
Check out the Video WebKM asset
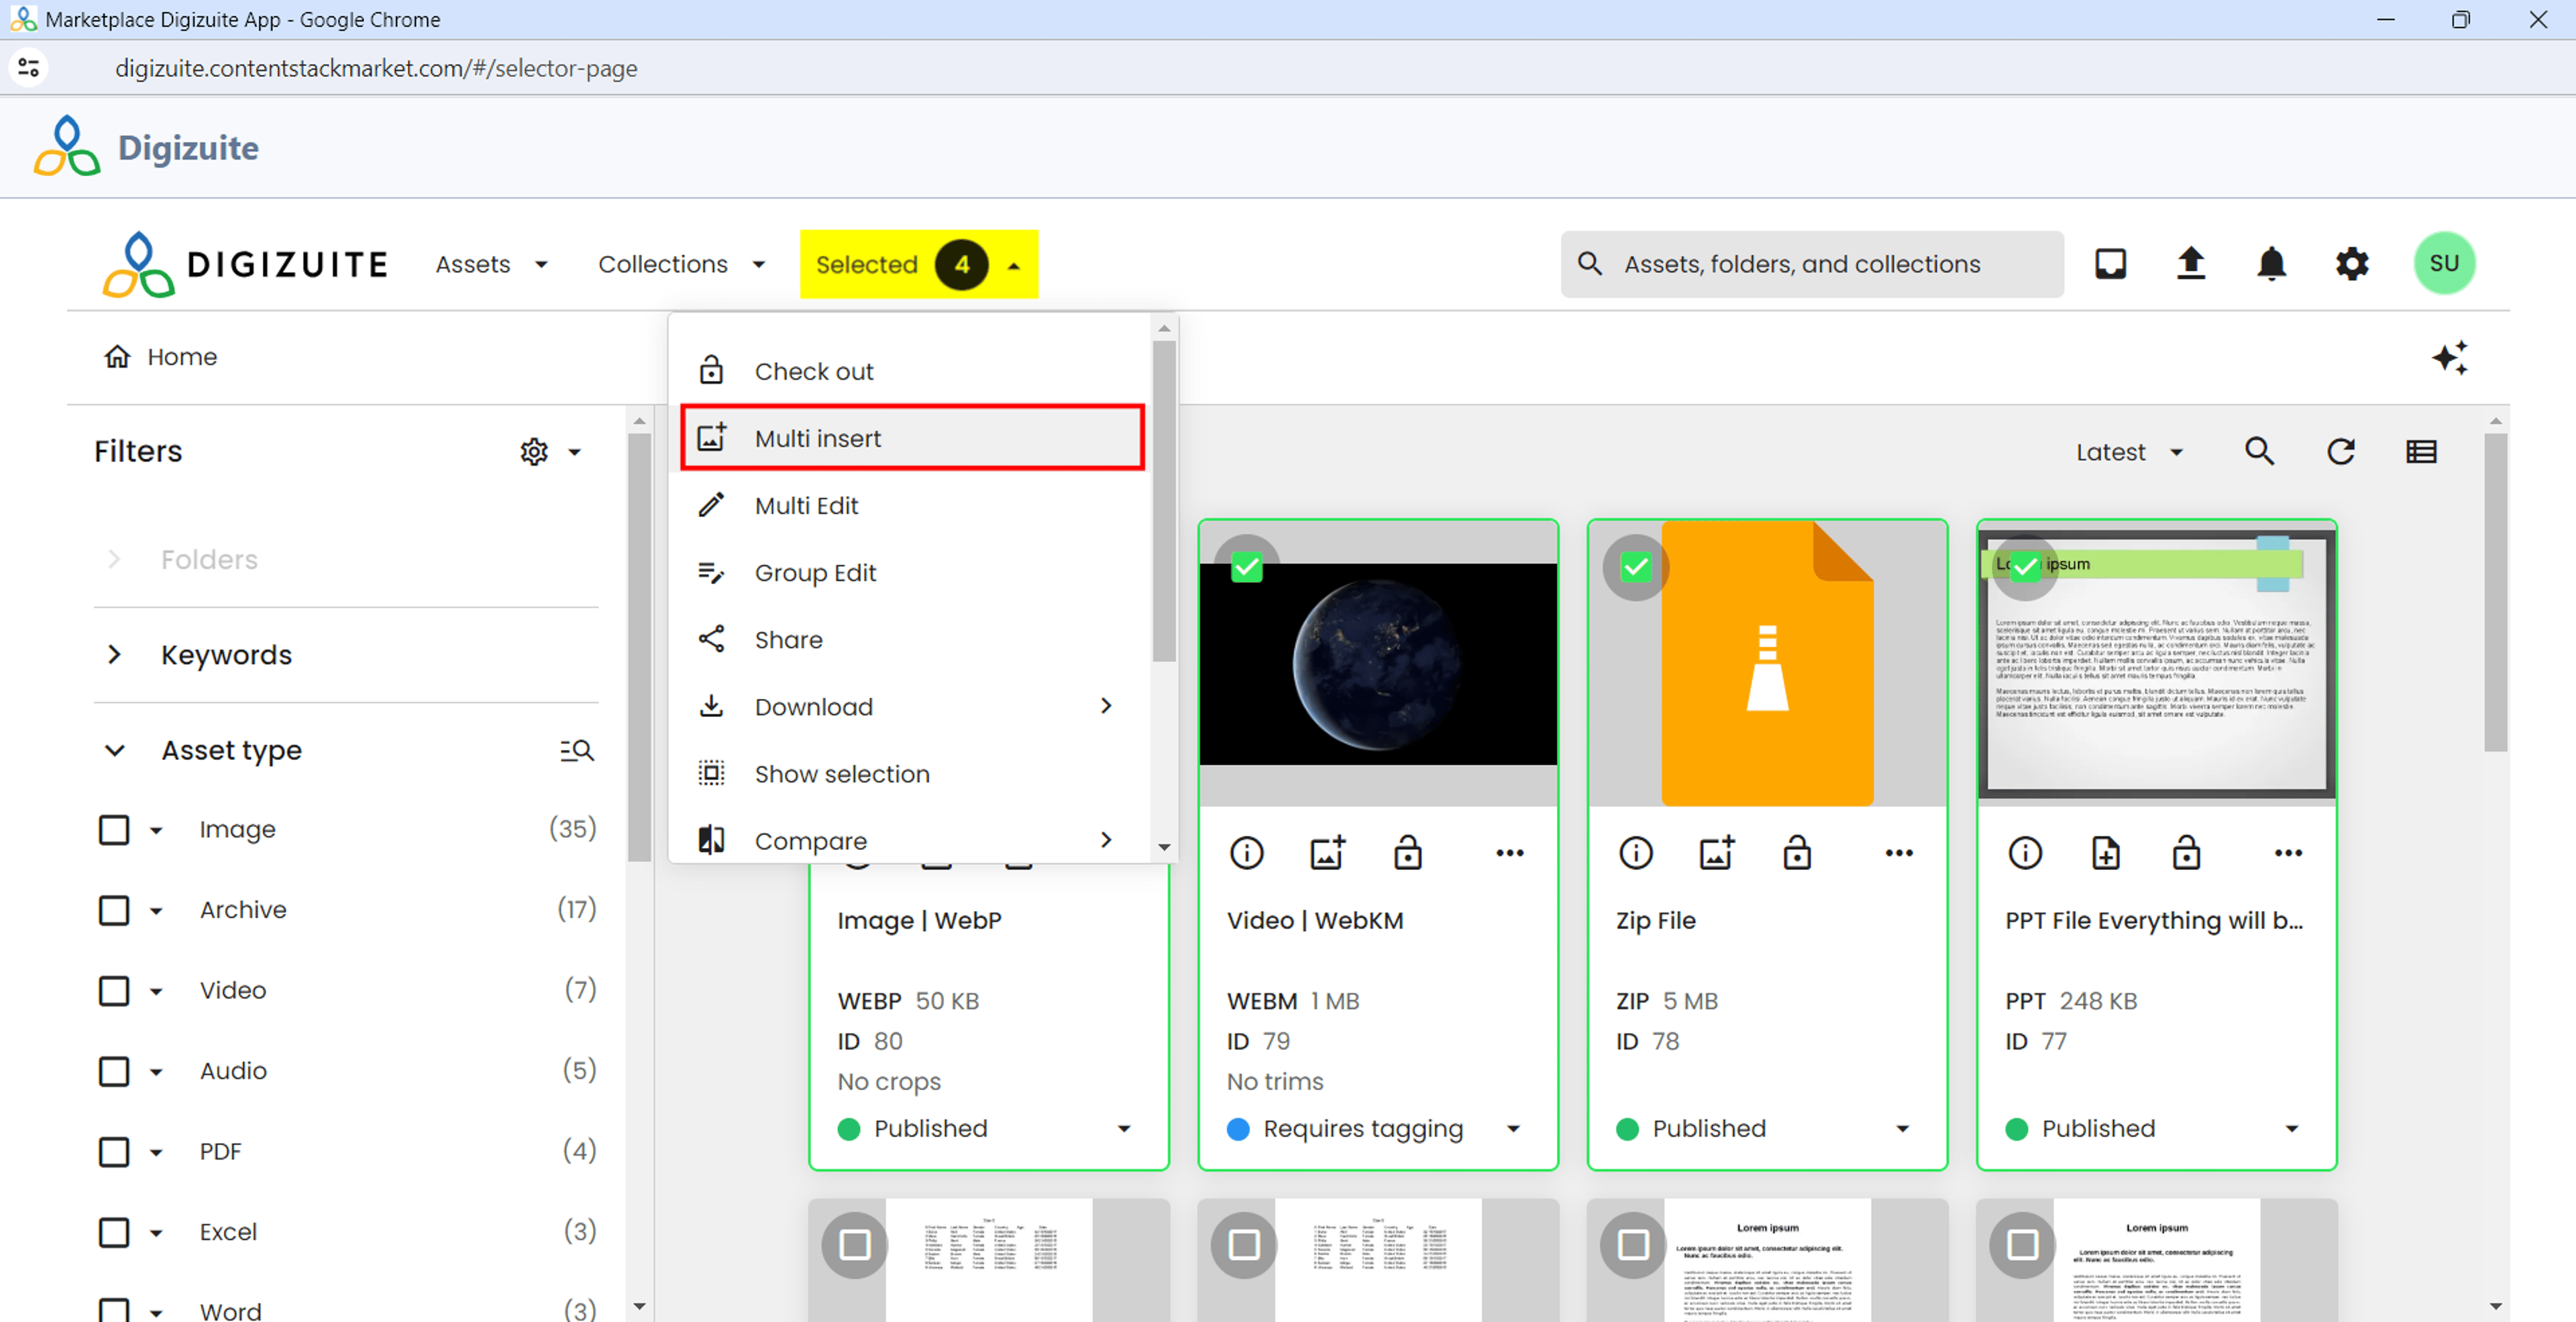pos(1408,853)
